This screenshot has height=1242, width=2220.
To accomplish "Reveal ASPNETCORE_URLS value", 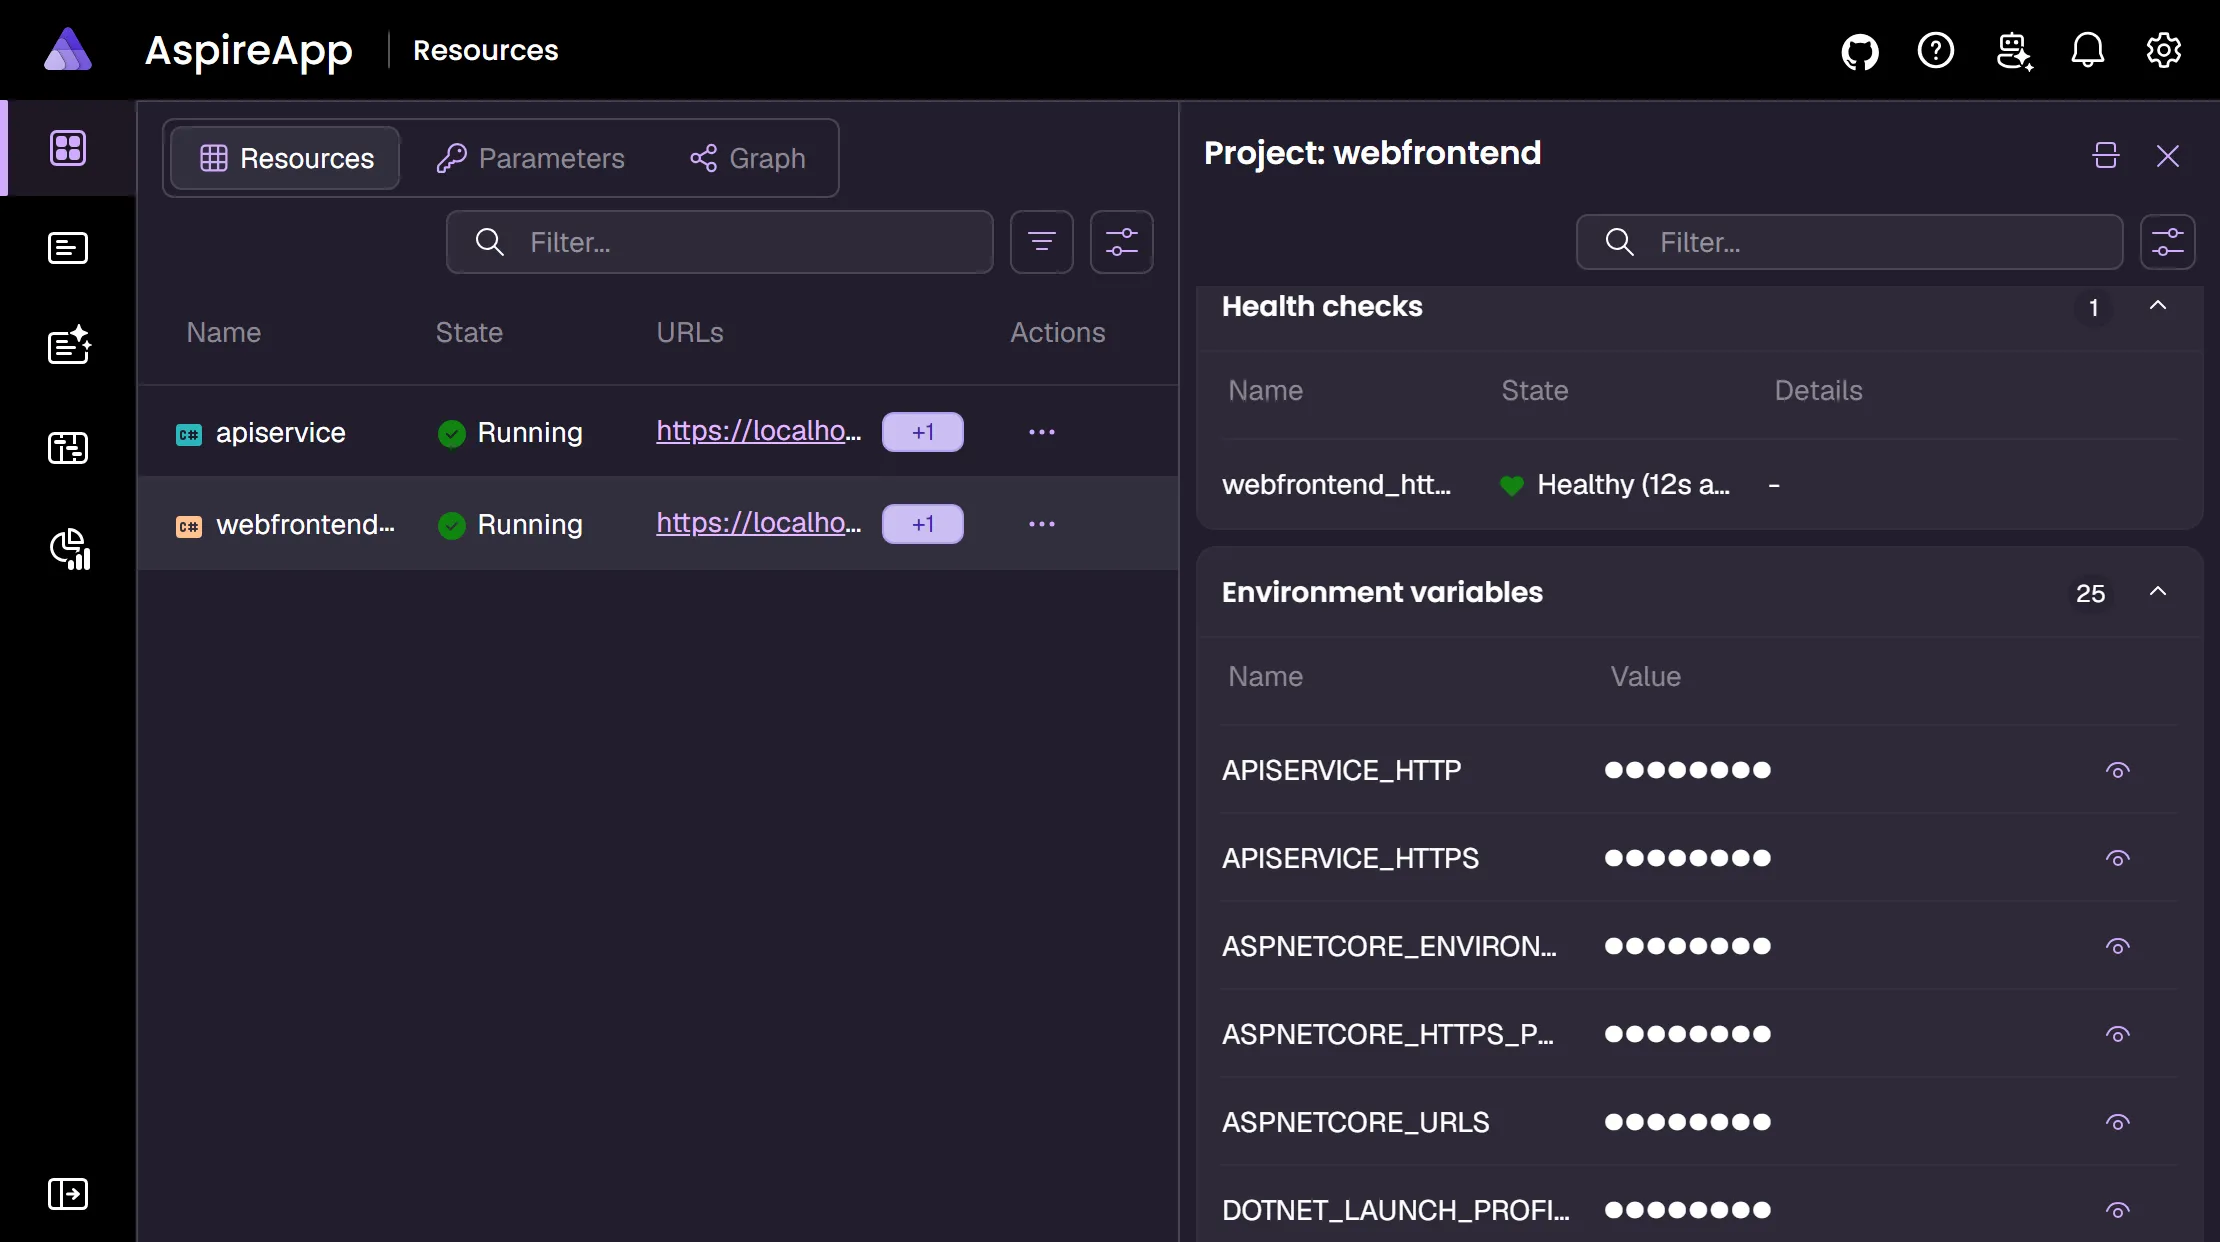I will (x=2118, y=1122).
